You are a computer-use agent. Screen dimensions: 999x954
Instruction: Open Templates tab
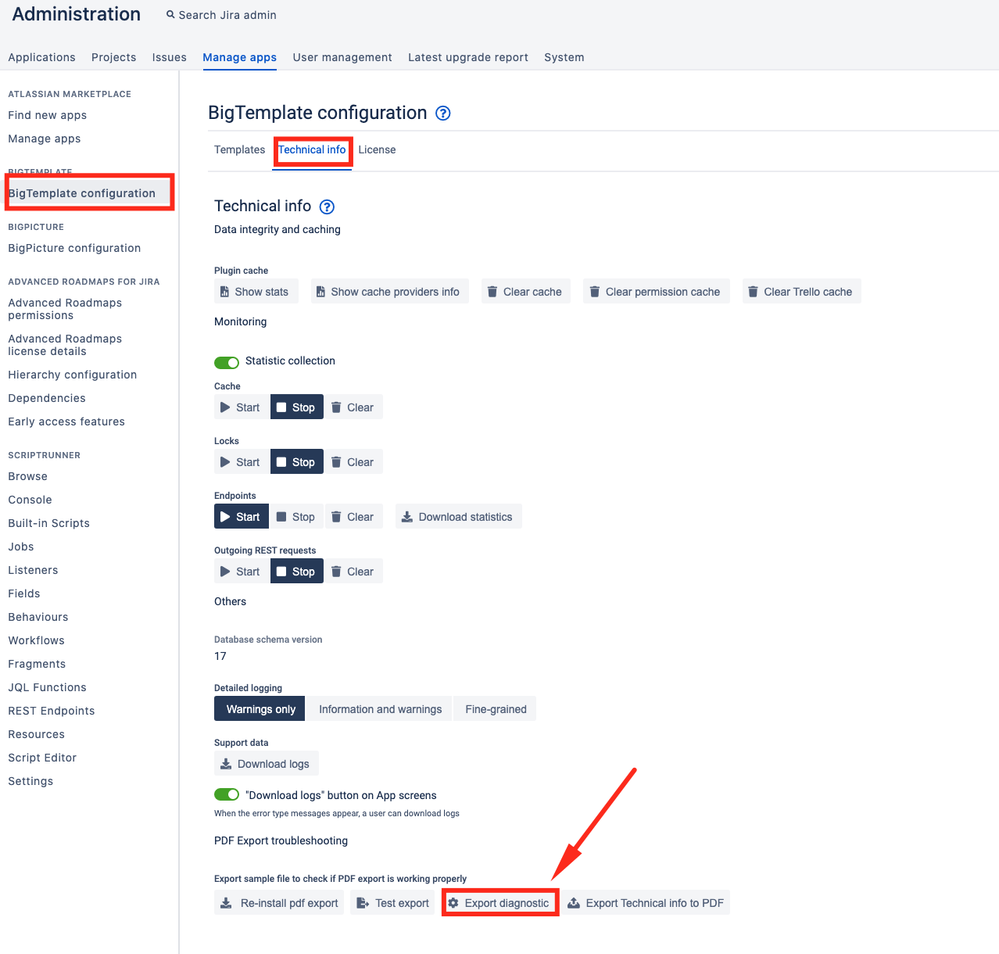[x=240, y=149]
